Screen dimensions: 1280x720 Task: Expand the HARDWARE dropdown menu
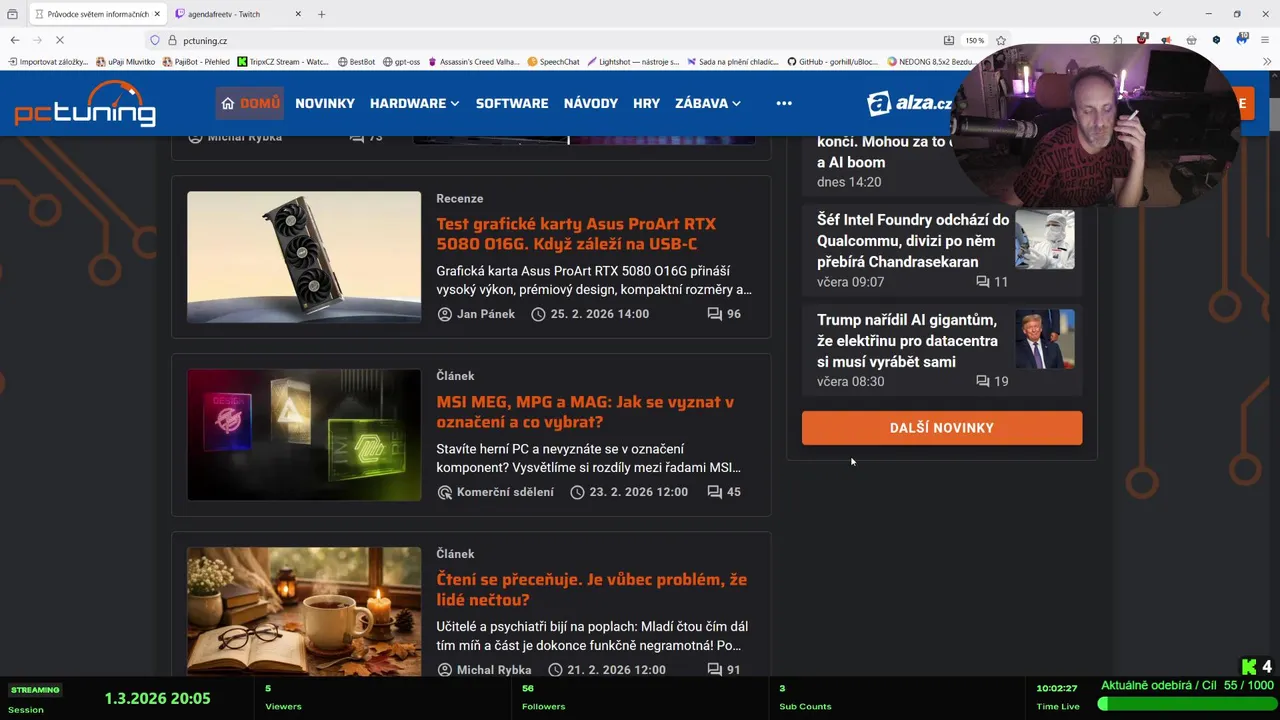414,103
